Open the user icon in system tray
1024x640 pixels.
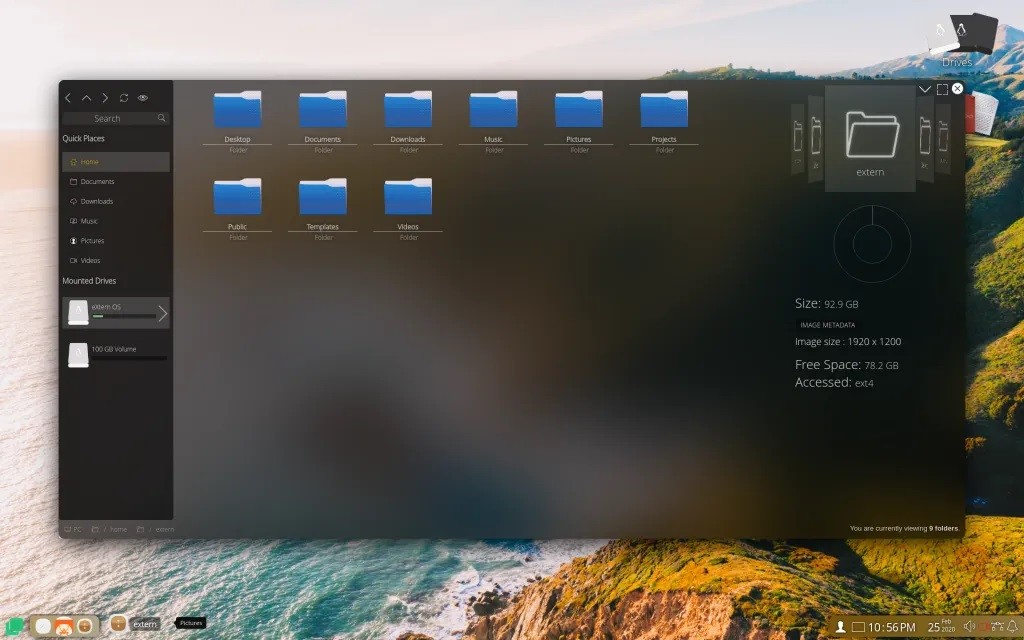[x=840, y=627]
